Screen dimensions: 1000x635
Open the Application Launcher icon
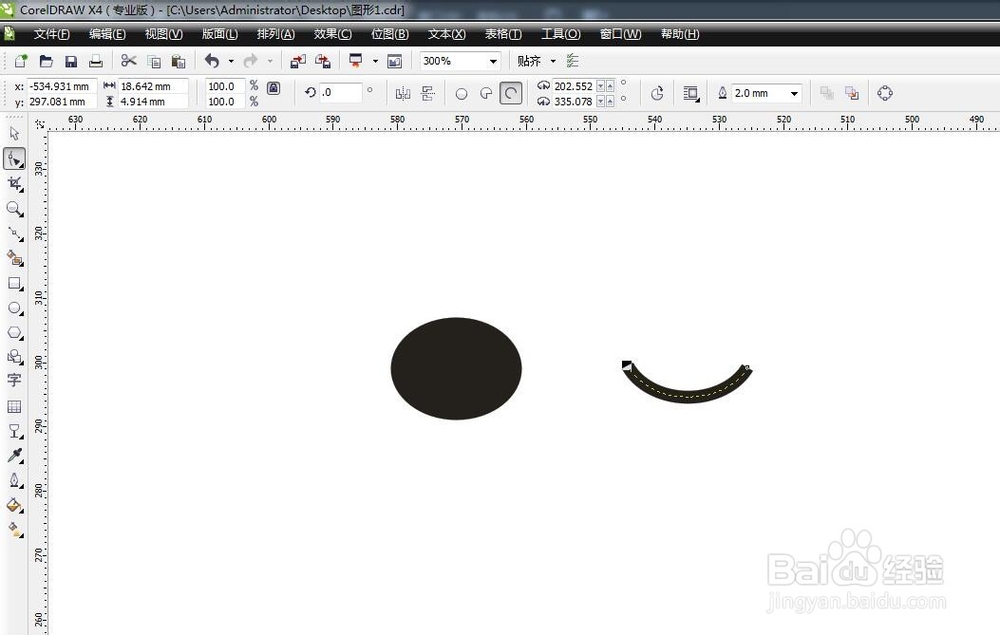point(356,61)
